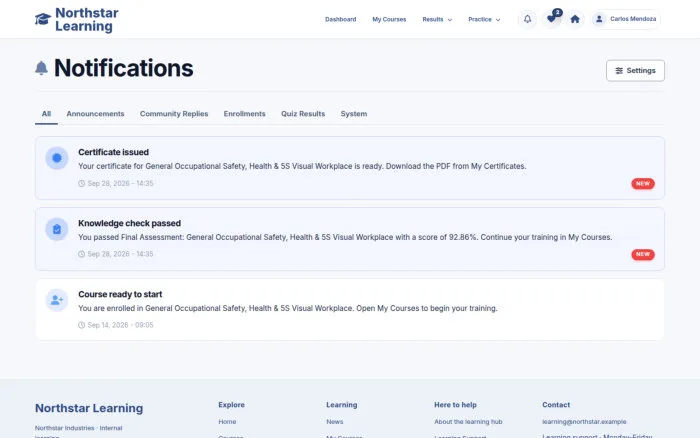Image resolution: width=700 pixels, height=438 pixels.
Task: Click the bell icon beside Notifications heading
Action: (x=42, y=68)
